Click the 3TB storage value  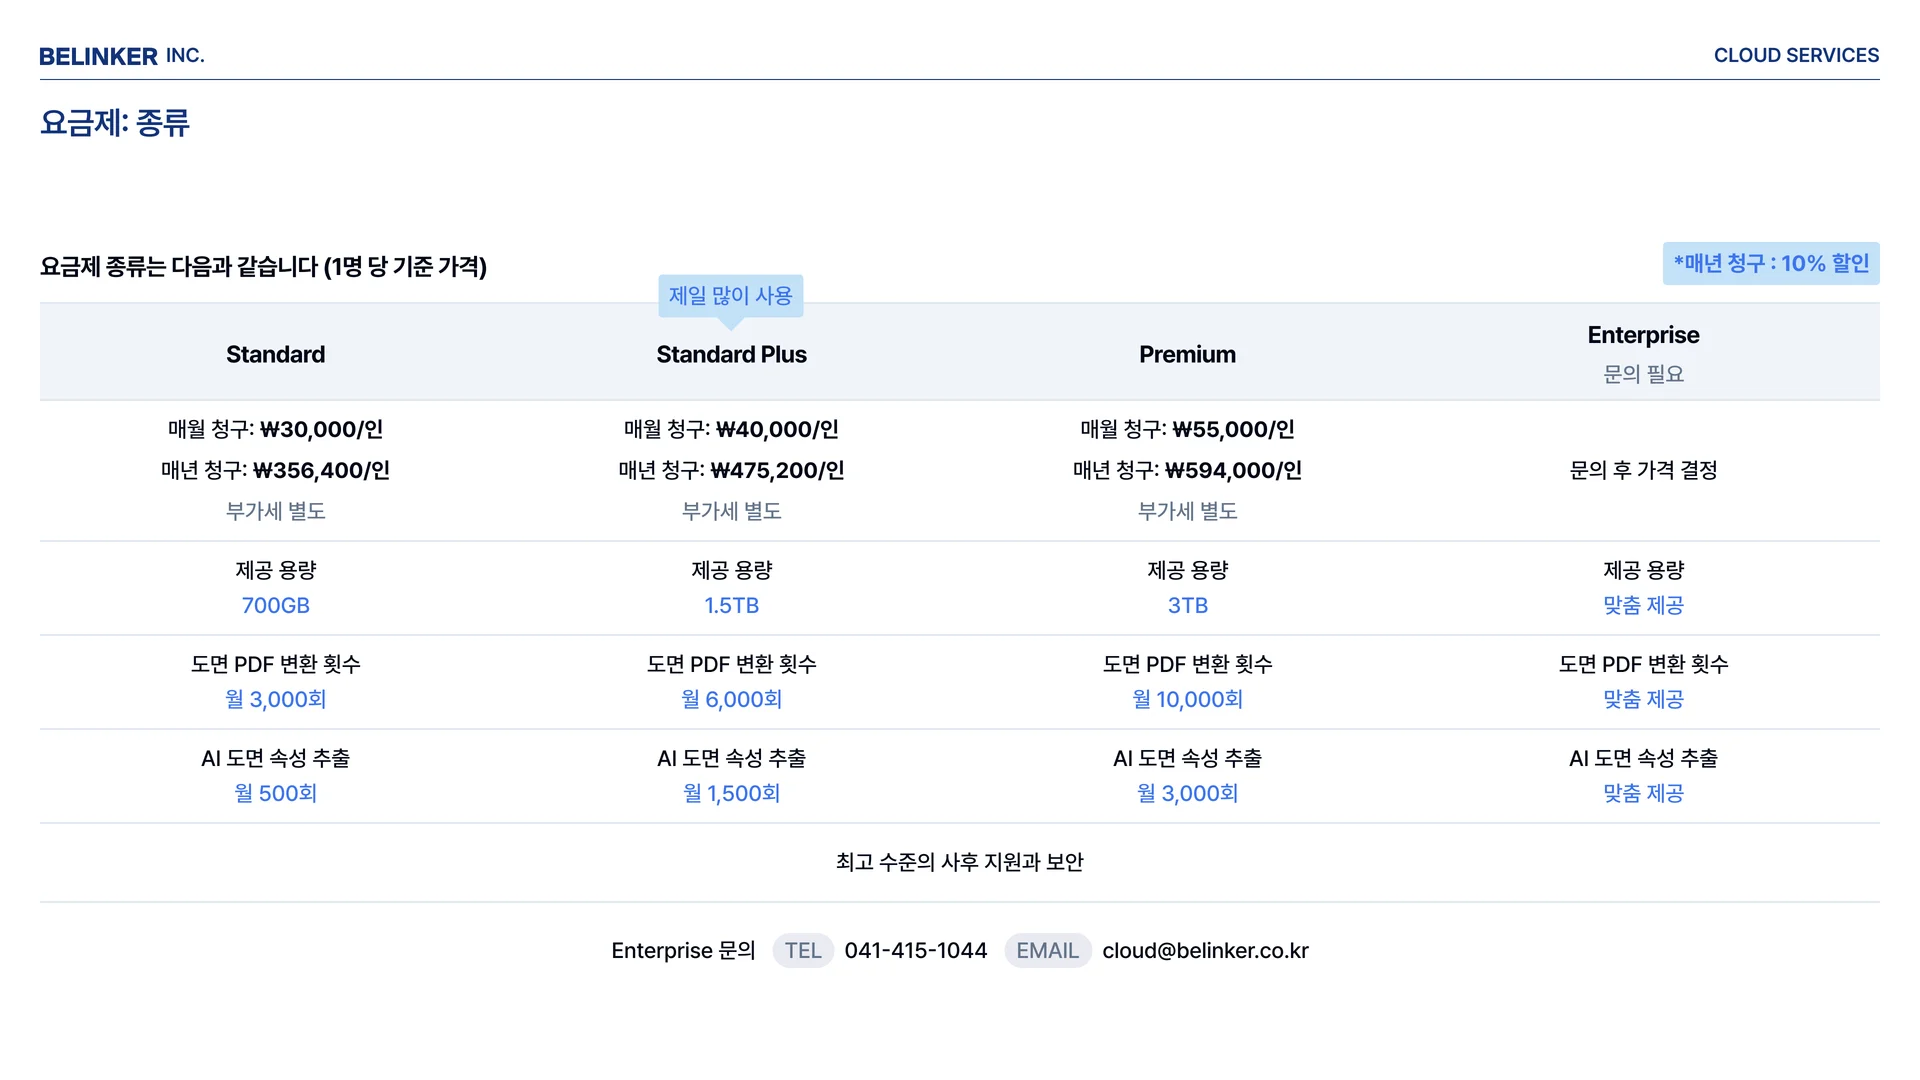(1187, 606)
